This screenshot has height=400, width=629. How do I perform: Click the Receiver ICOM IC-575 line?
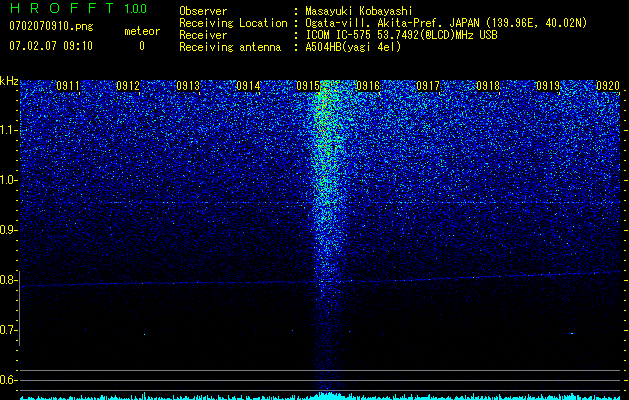(x=401, y=35)
